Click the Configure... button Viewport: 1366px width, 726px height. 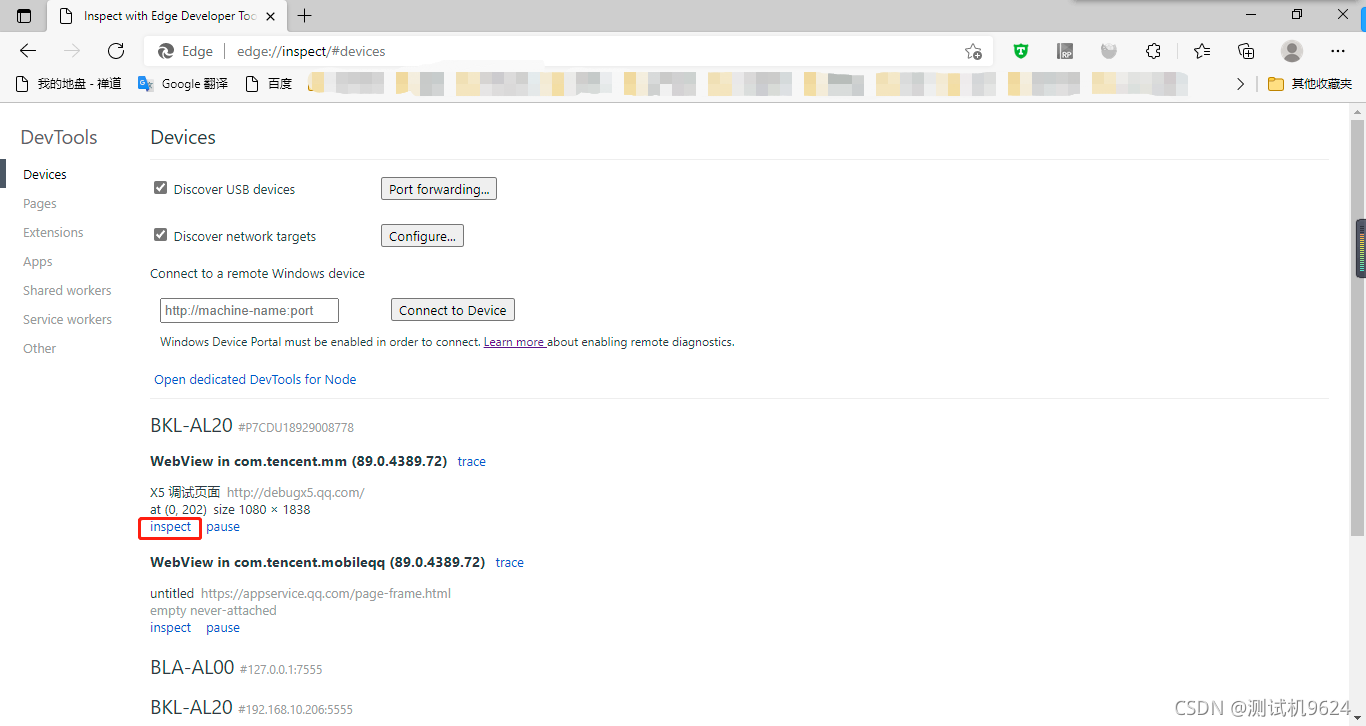point(422,236)
